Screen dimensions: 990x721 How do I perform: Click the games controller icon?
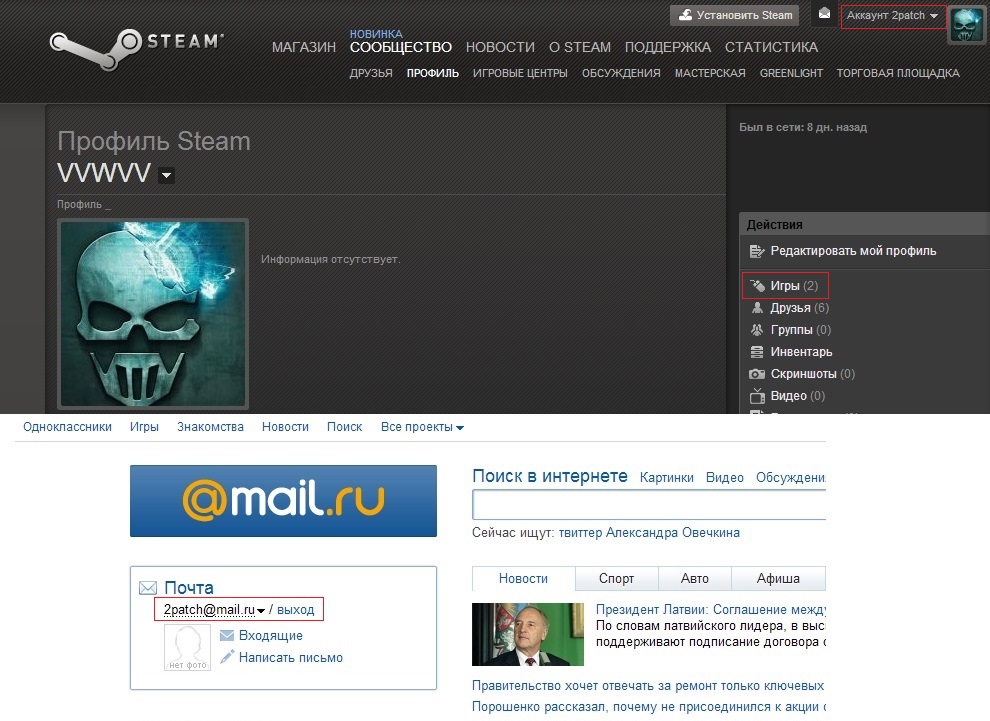tap(757, 286)
